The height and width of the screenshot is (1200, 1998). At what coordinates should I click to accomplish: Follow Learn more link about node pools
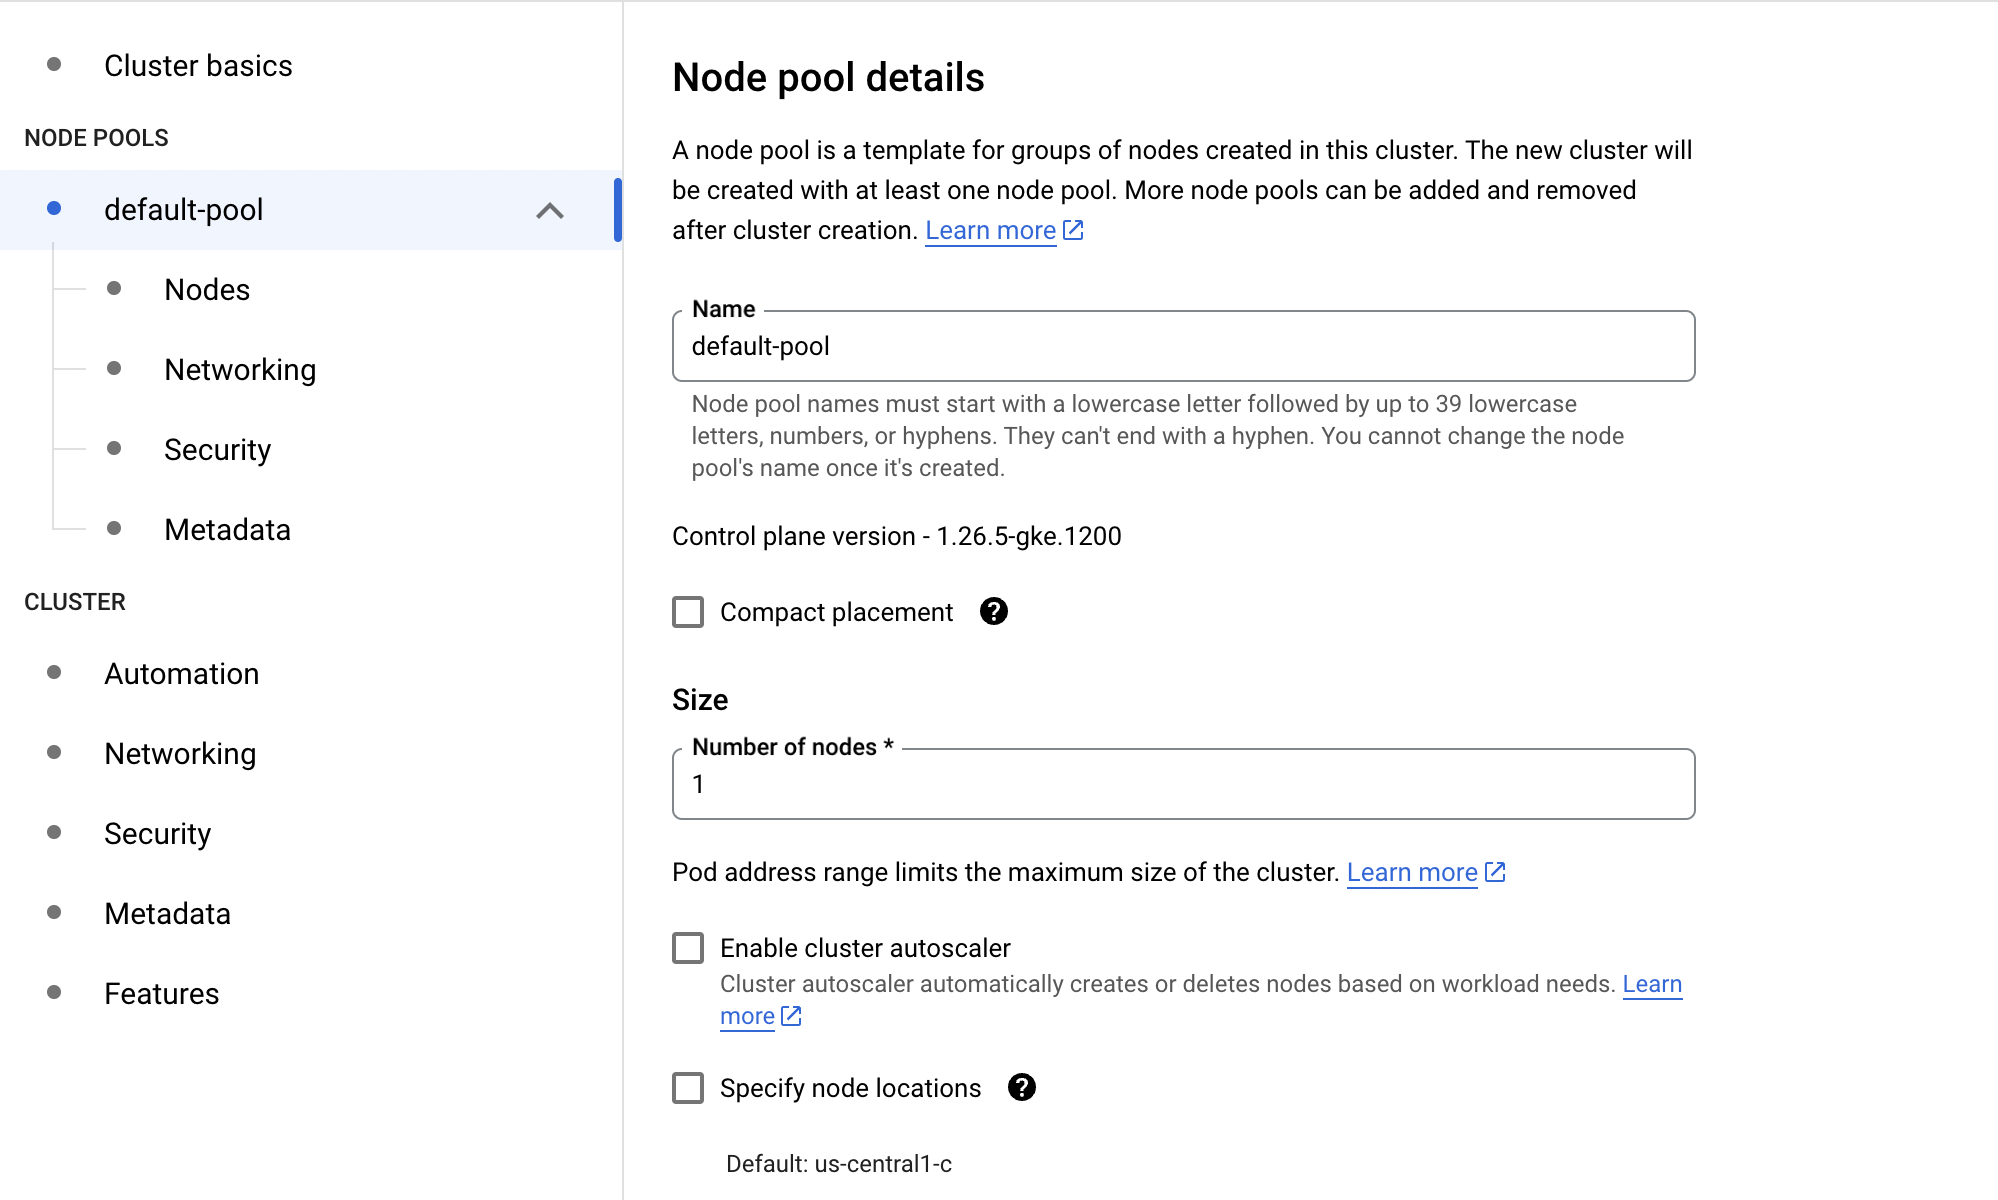[990, 230]
